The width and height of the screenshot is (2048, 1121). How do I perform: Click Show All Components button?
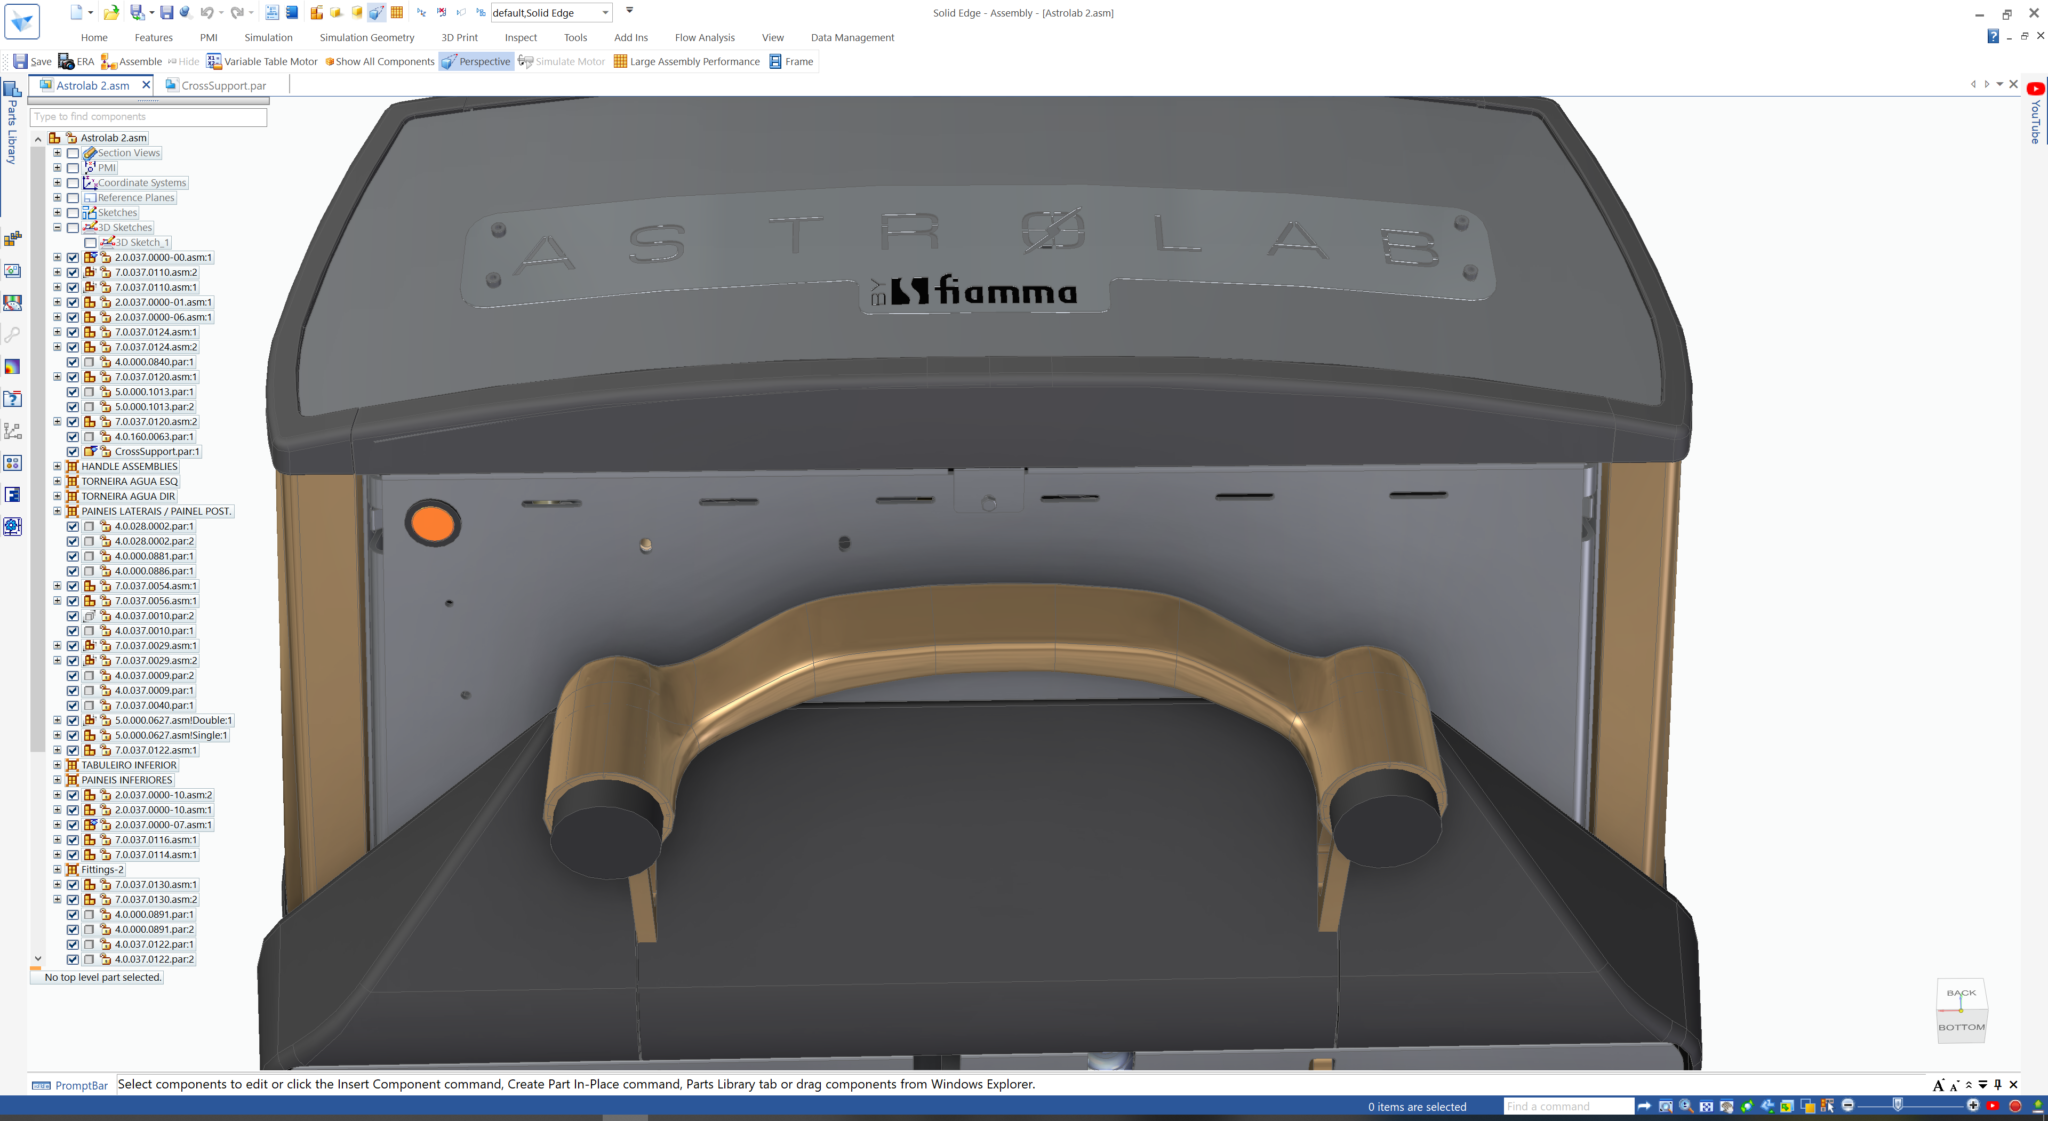click(380, 62)
